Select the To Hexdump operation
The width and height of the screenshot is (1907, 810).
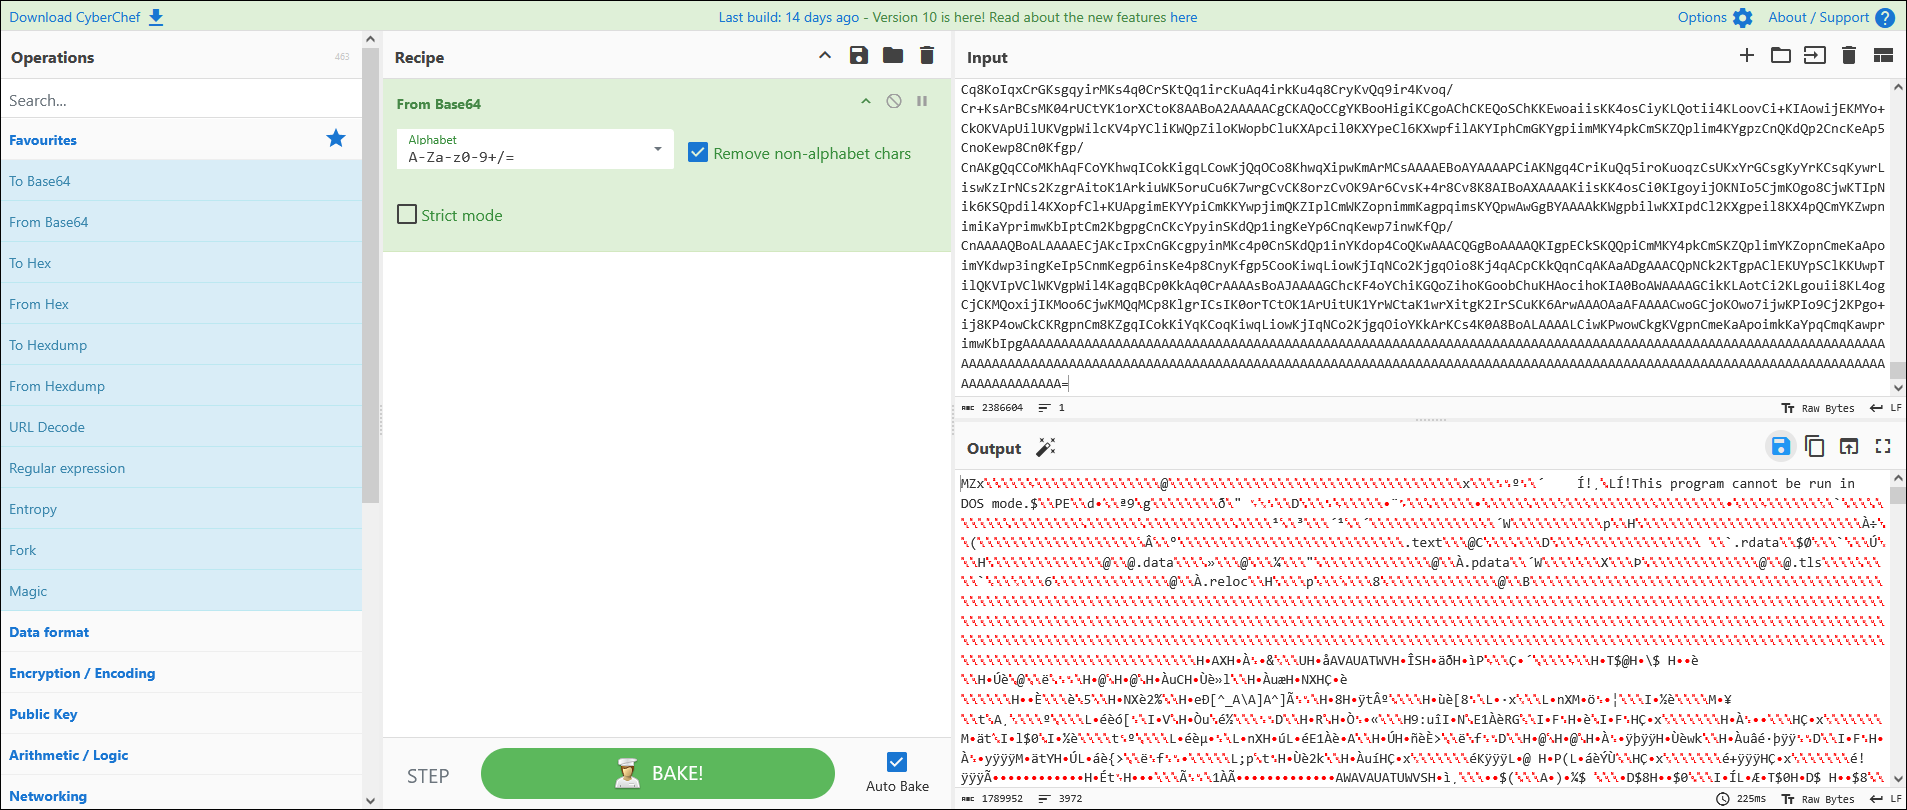coord(181,345)
